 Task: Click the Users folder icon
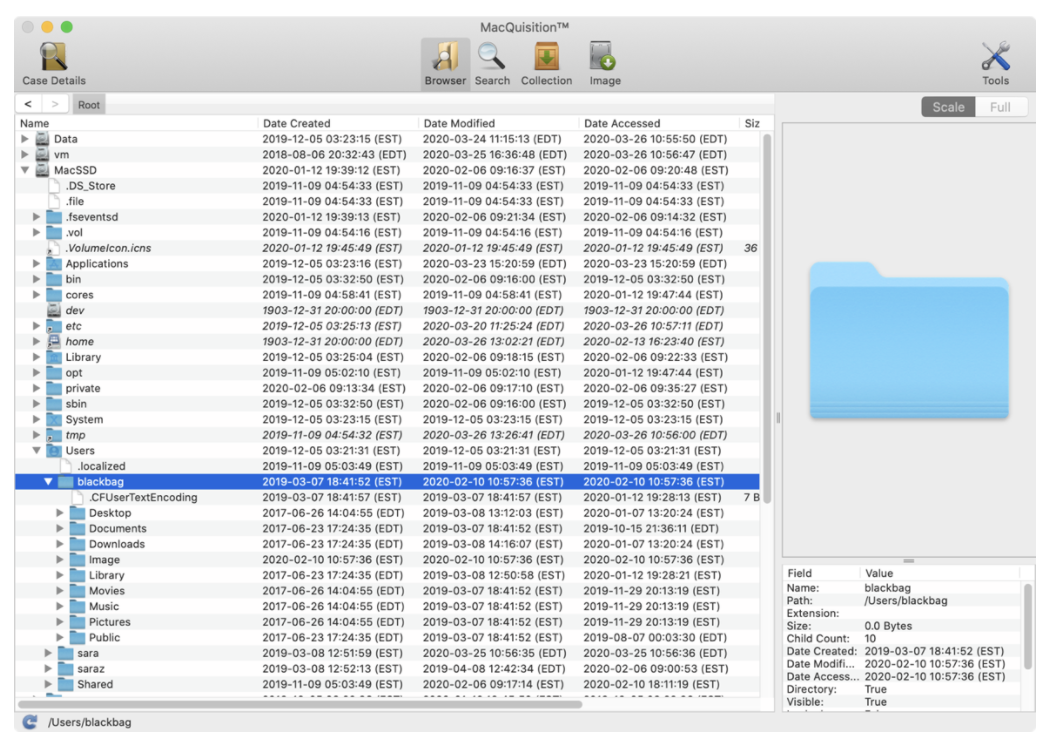coord(54,451)
